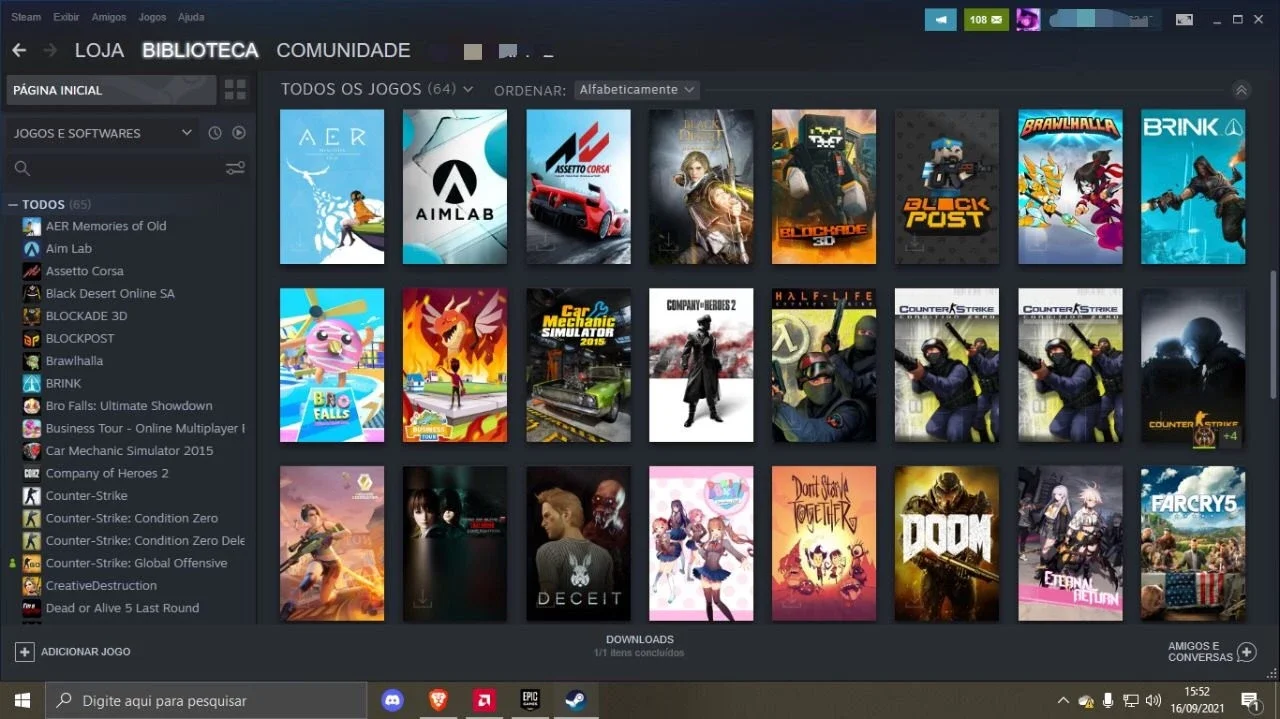Viewport: 1280px width, 719px height.
Task: Go to the BIBLIOTECA tab
Action: (200, 50)
